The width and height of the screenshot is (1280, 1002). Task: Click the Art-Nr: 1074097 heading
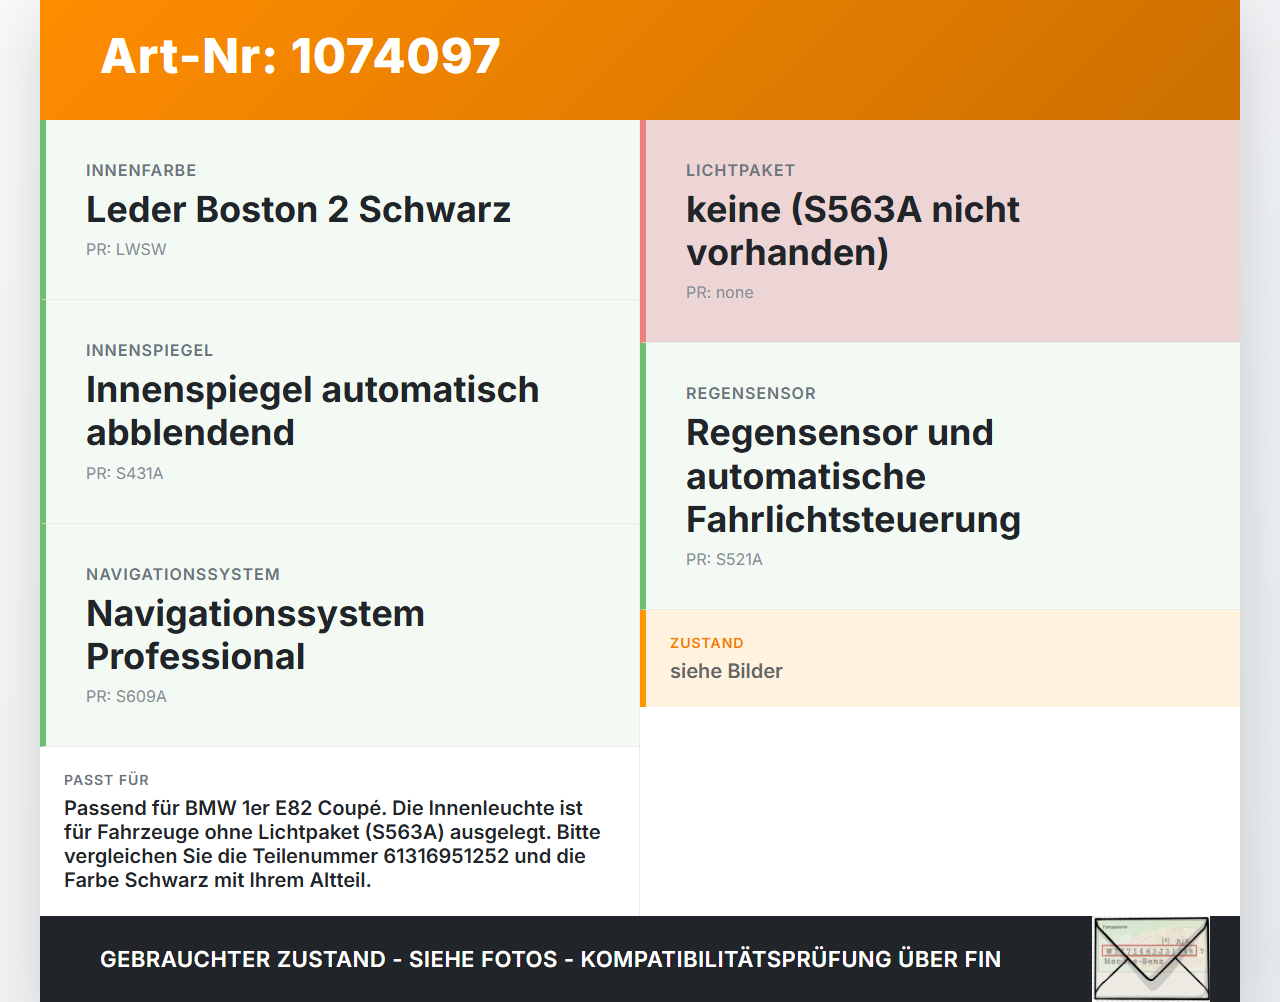pyautogui.click(x=300, y=56)
